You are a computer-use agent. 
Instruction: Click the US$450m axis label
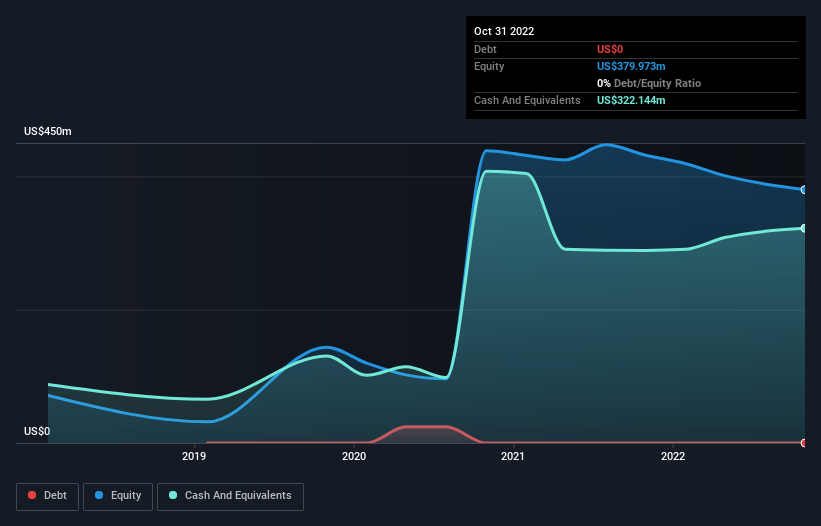[48, 131]
